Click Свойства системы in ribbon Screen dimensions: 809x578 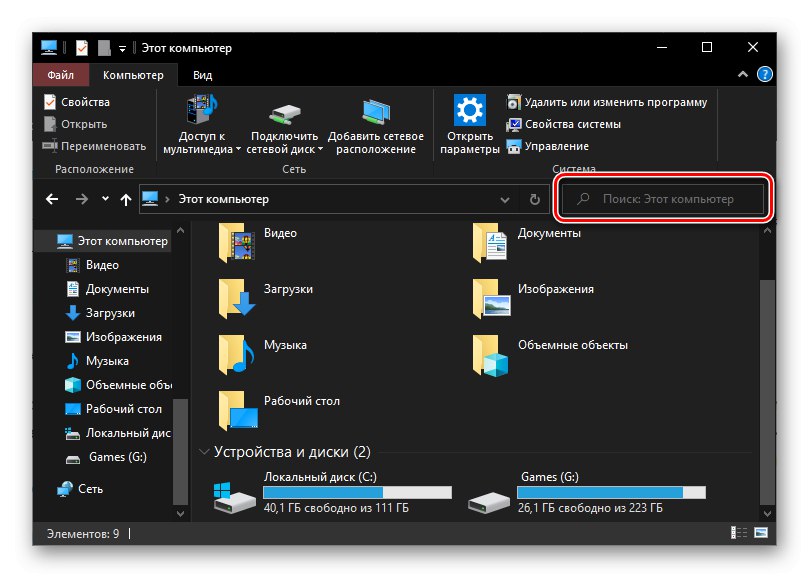pos(564,124)
